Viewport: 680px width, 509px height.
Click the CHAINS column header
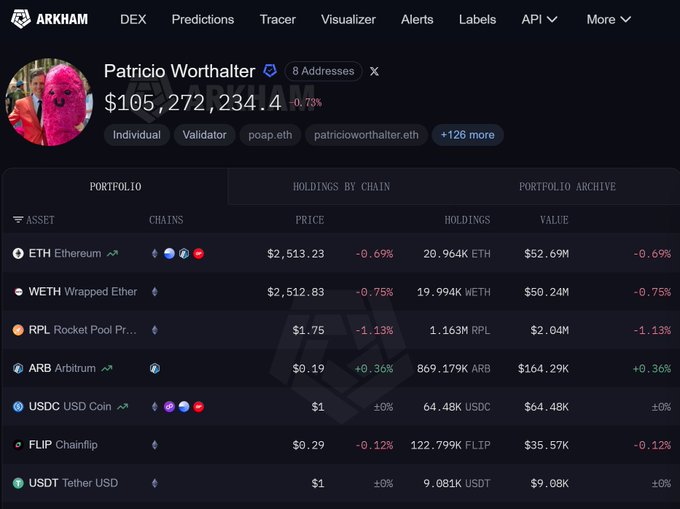tap(166, 220)
